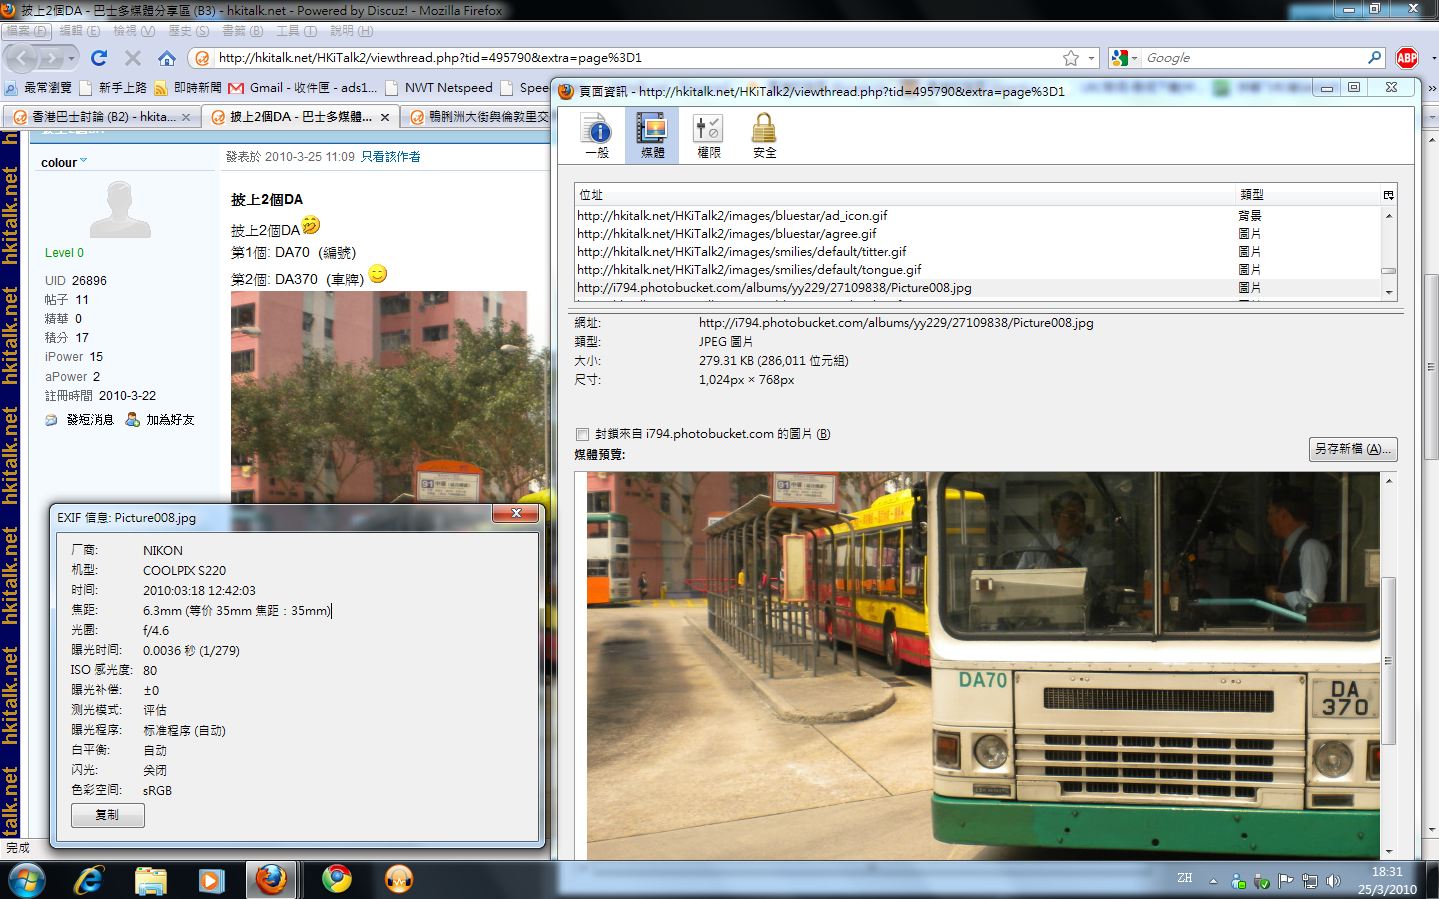Open the 歷史 (History) menu

coord(188,31)
